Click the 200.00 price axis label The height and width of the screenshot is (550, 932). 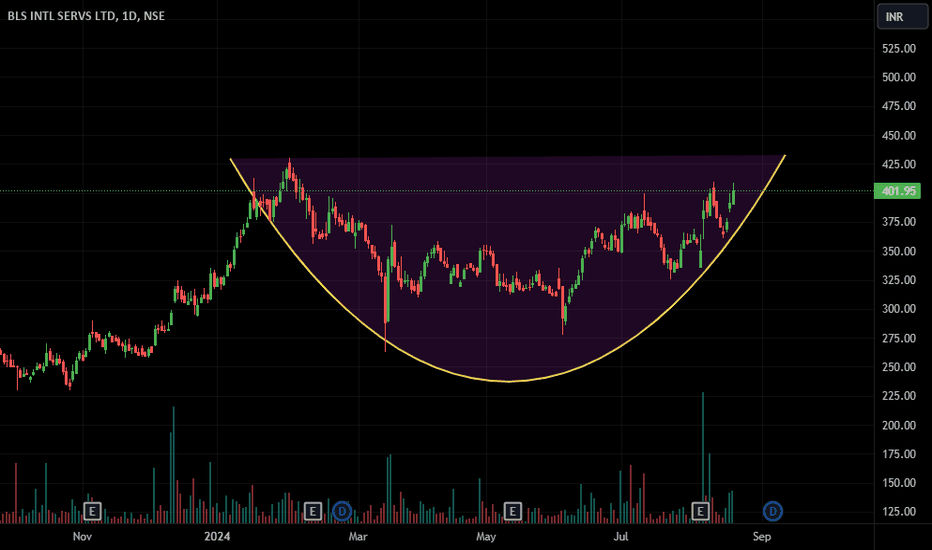point(899,425)
